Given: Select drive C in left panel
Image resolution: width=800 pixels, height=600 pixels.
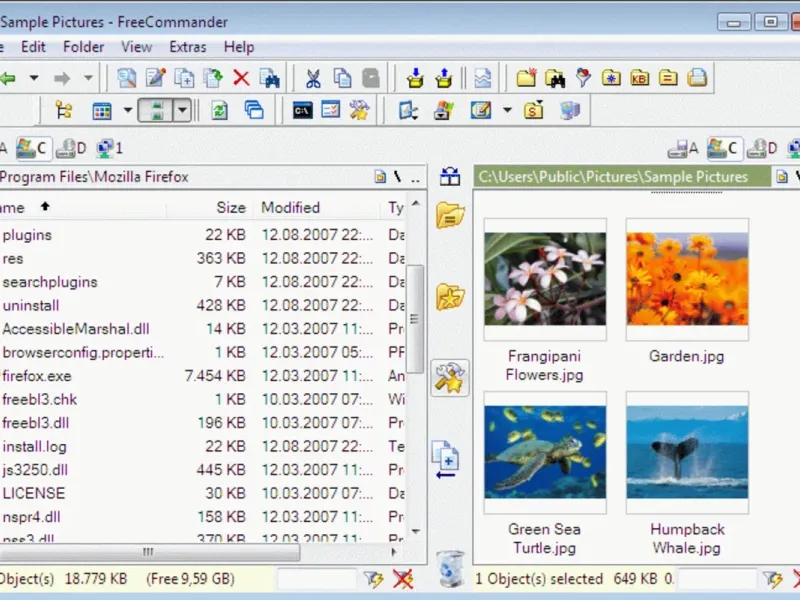Looking at the screenshot, I should [34, 148].
